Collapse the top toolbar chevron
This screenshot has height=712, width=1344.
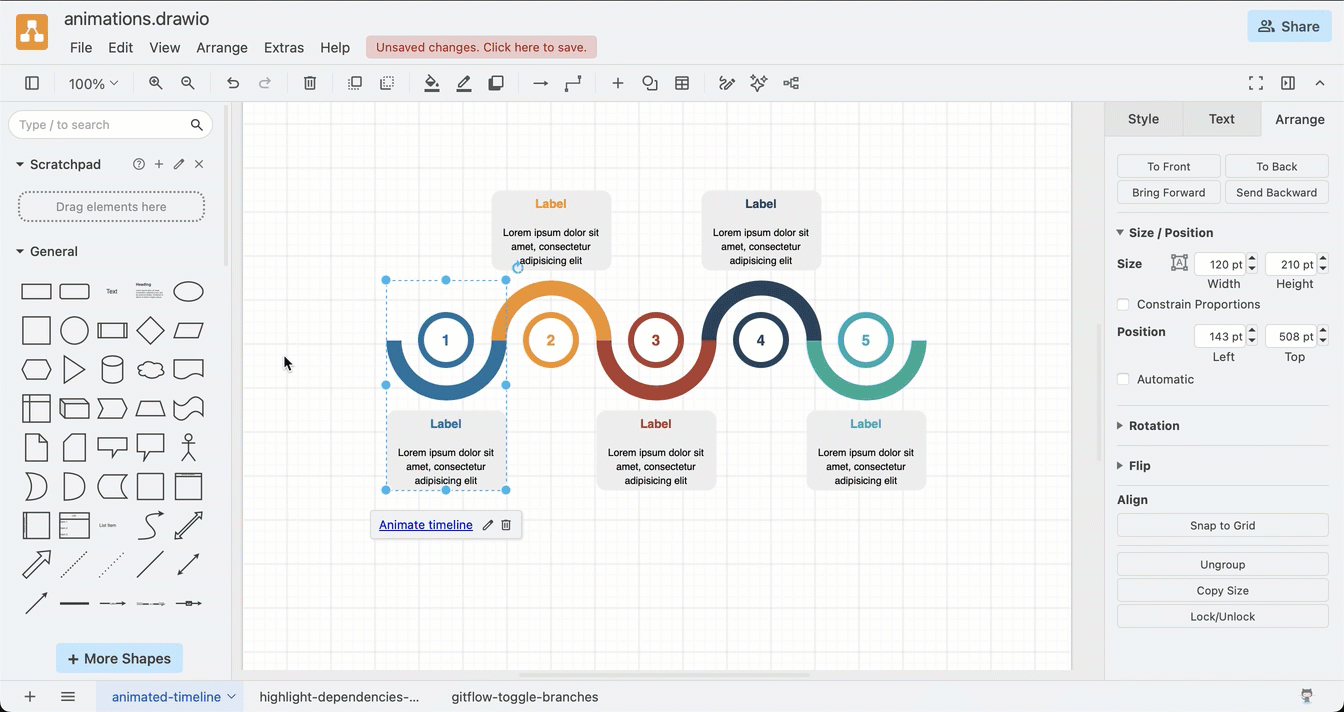click(x=1320, y=83)
